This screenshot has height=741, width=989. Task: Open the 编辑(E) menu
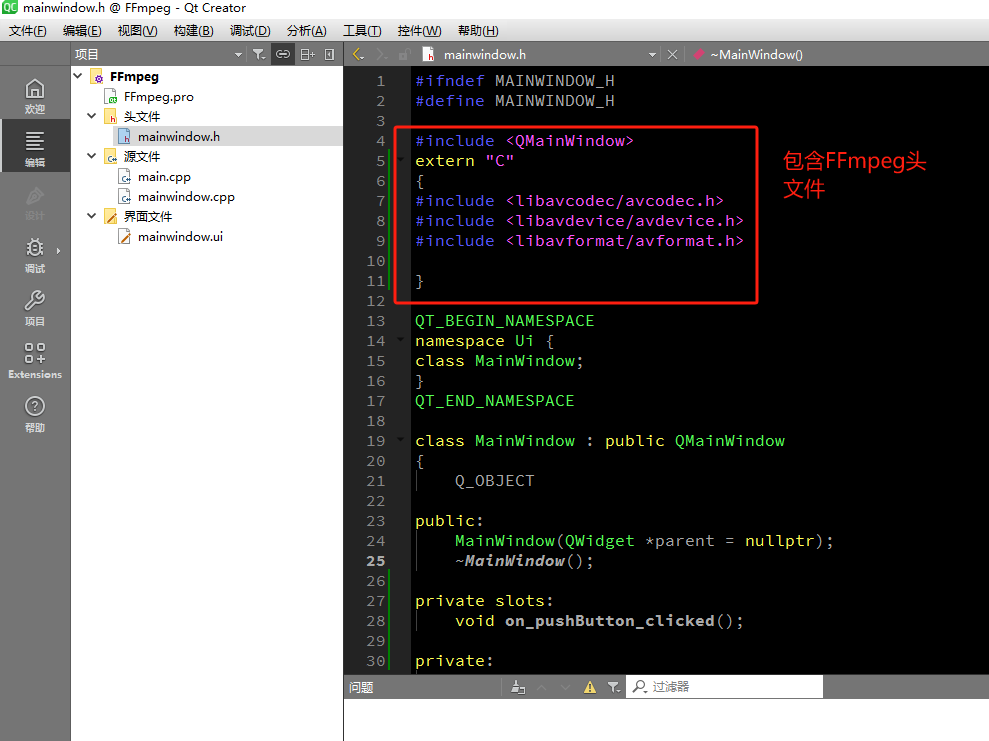coord(82,31)
